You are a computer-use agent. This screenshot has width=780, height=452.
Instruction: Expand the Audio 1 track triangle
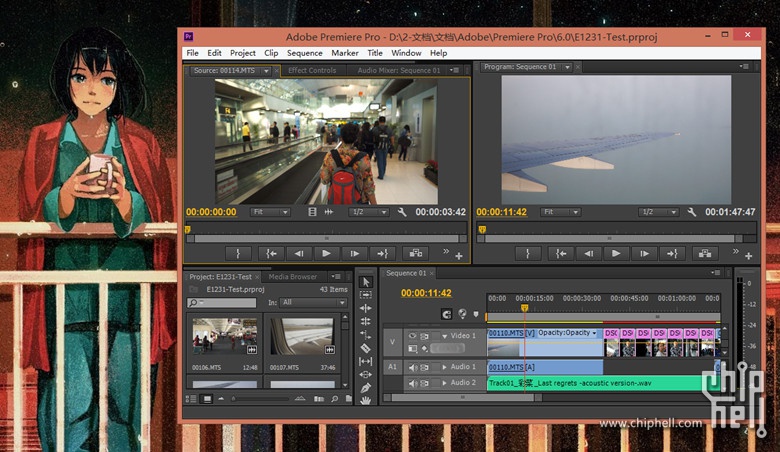click(x=444, y=368)
